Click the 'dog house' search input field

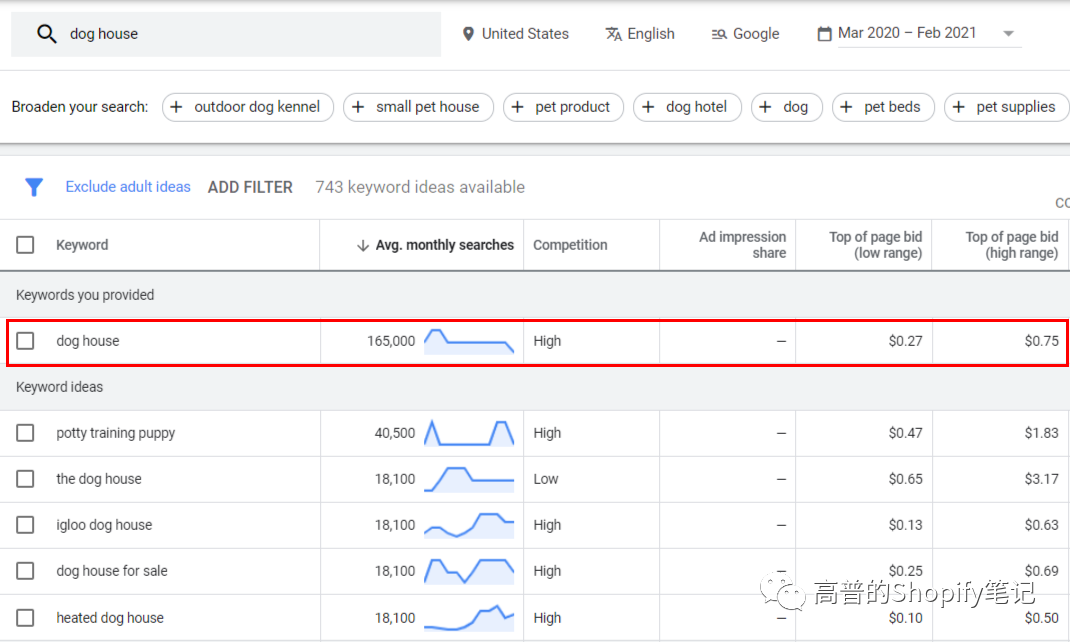coord(250,34)
